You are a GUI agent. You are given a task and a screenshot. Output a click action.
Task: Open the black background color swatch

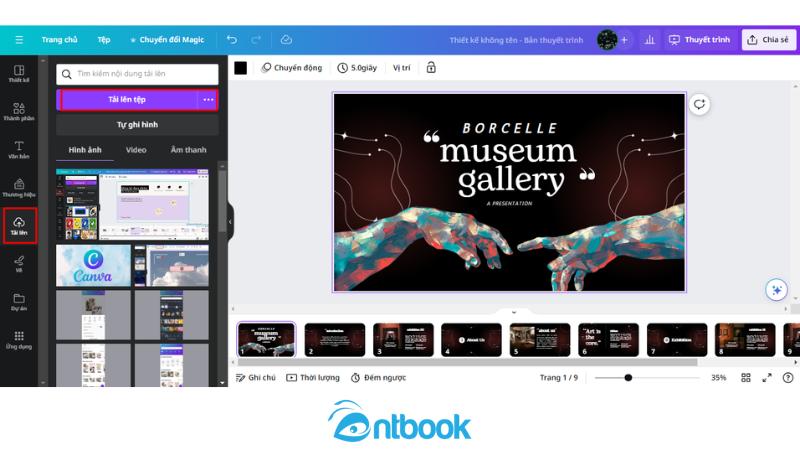click(240, 68)
